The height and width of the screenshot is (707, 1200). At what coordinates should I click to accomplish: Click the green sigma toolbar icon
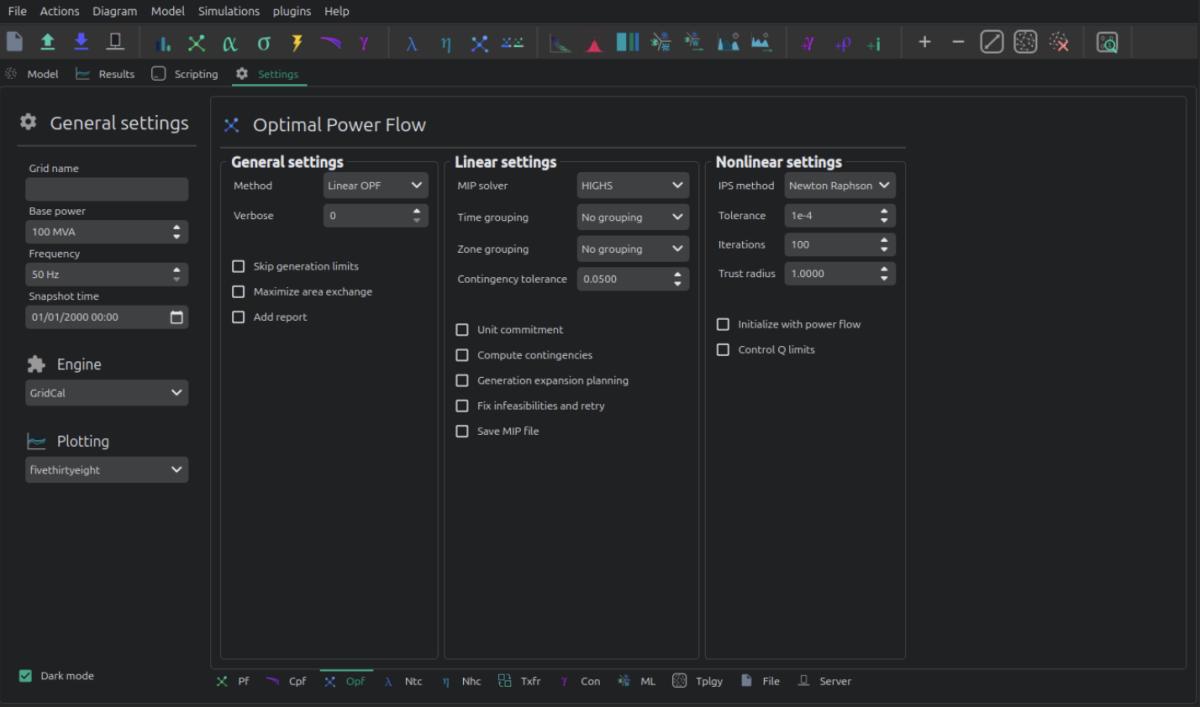264,43
